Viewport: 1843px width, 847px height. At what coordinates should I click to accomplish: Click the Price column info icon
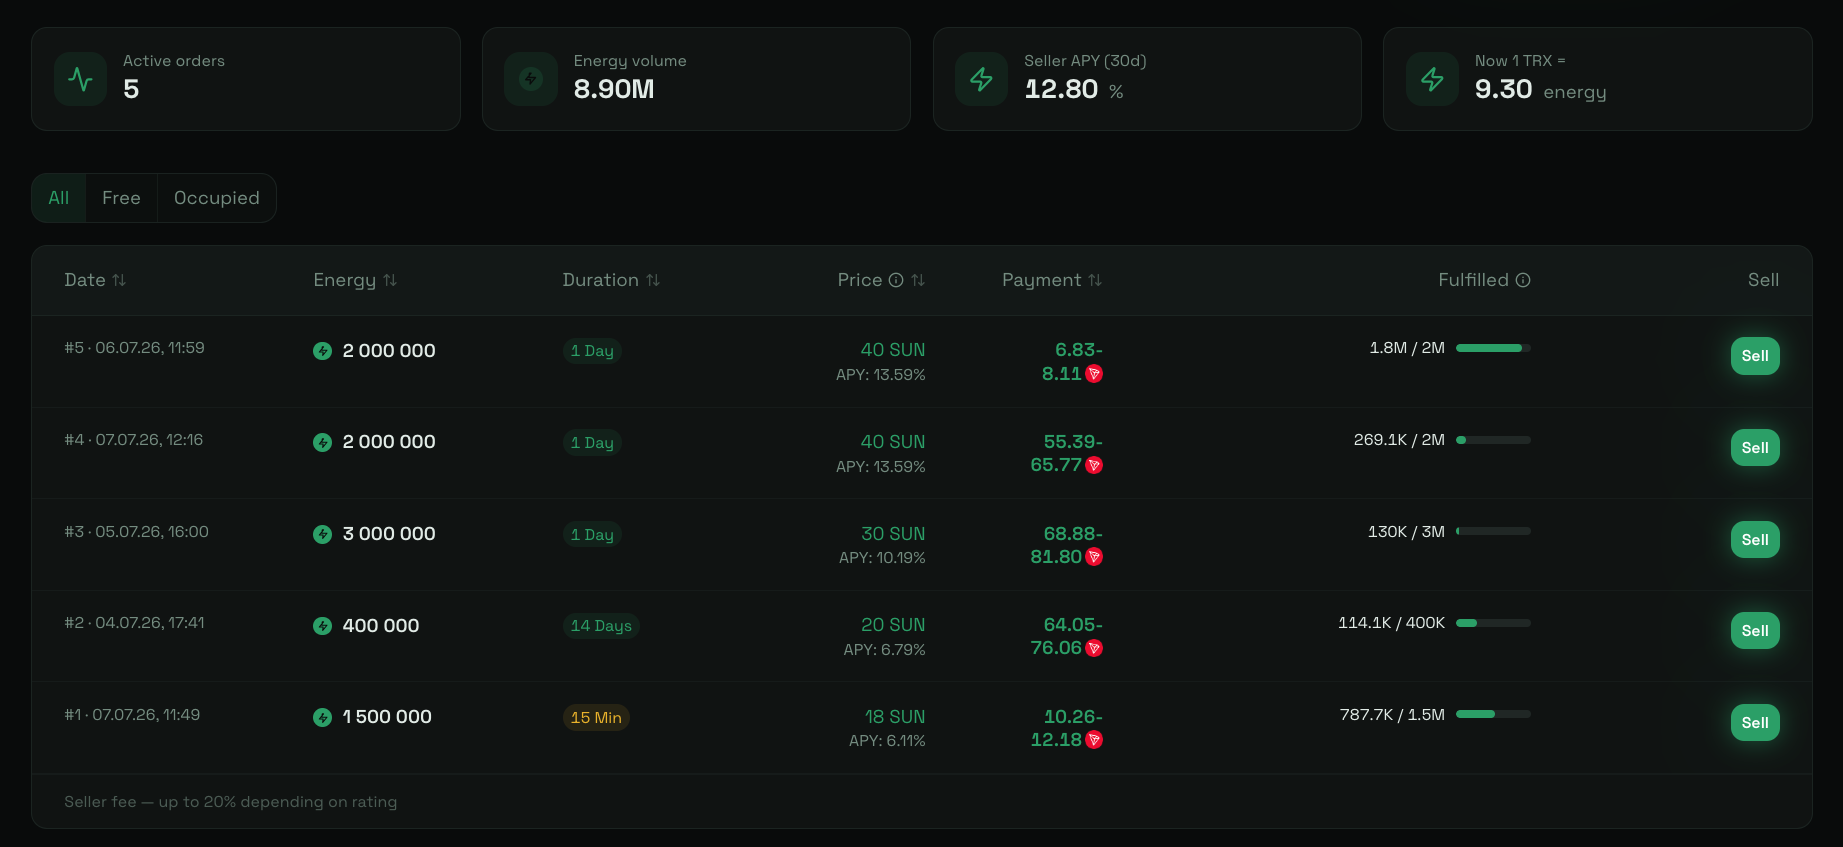point(896,280)
